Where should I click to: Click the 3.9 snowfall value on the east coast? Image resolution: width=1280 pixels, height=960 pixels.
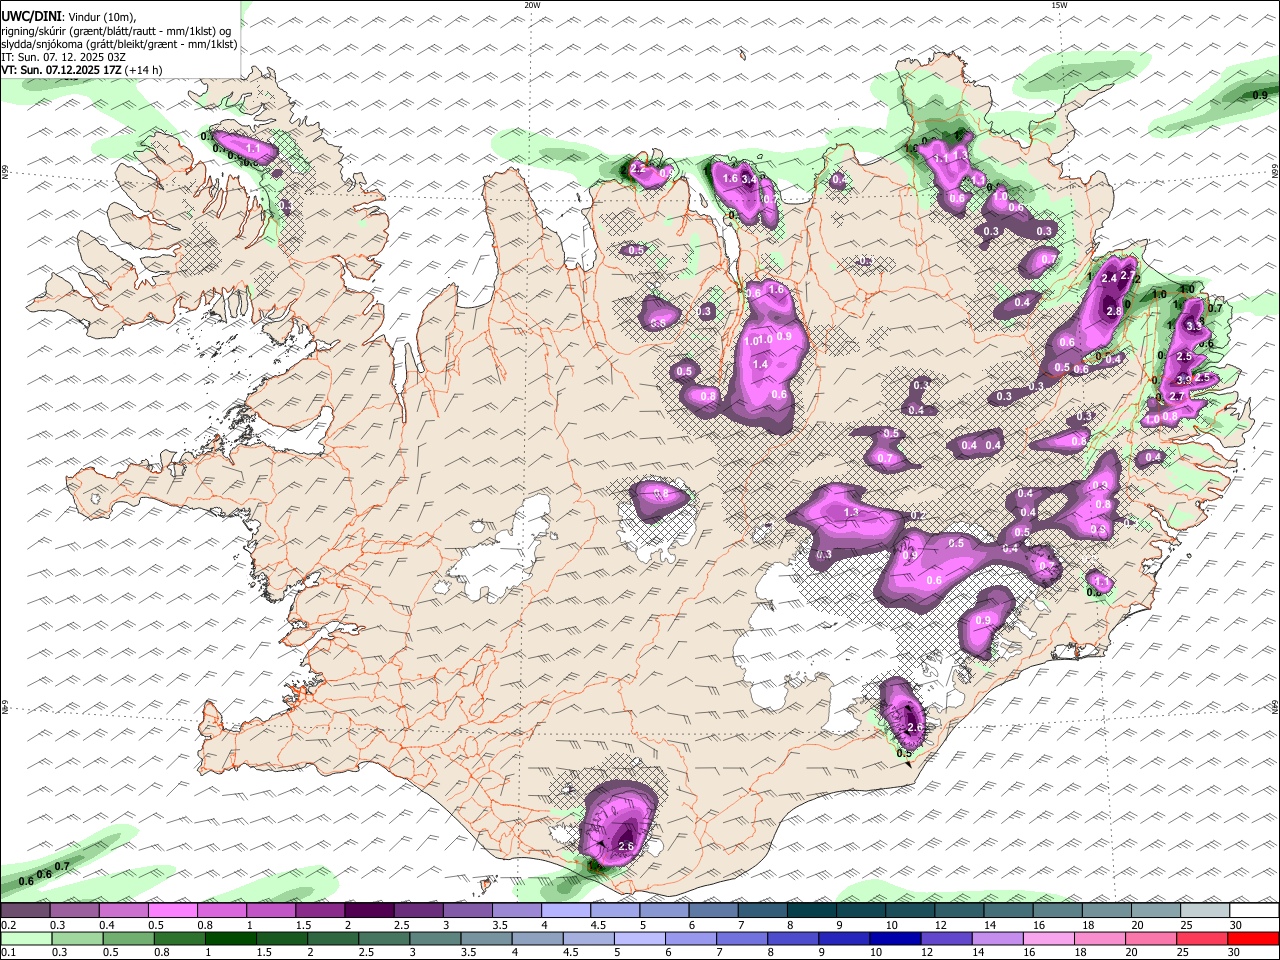(1184, 380)
